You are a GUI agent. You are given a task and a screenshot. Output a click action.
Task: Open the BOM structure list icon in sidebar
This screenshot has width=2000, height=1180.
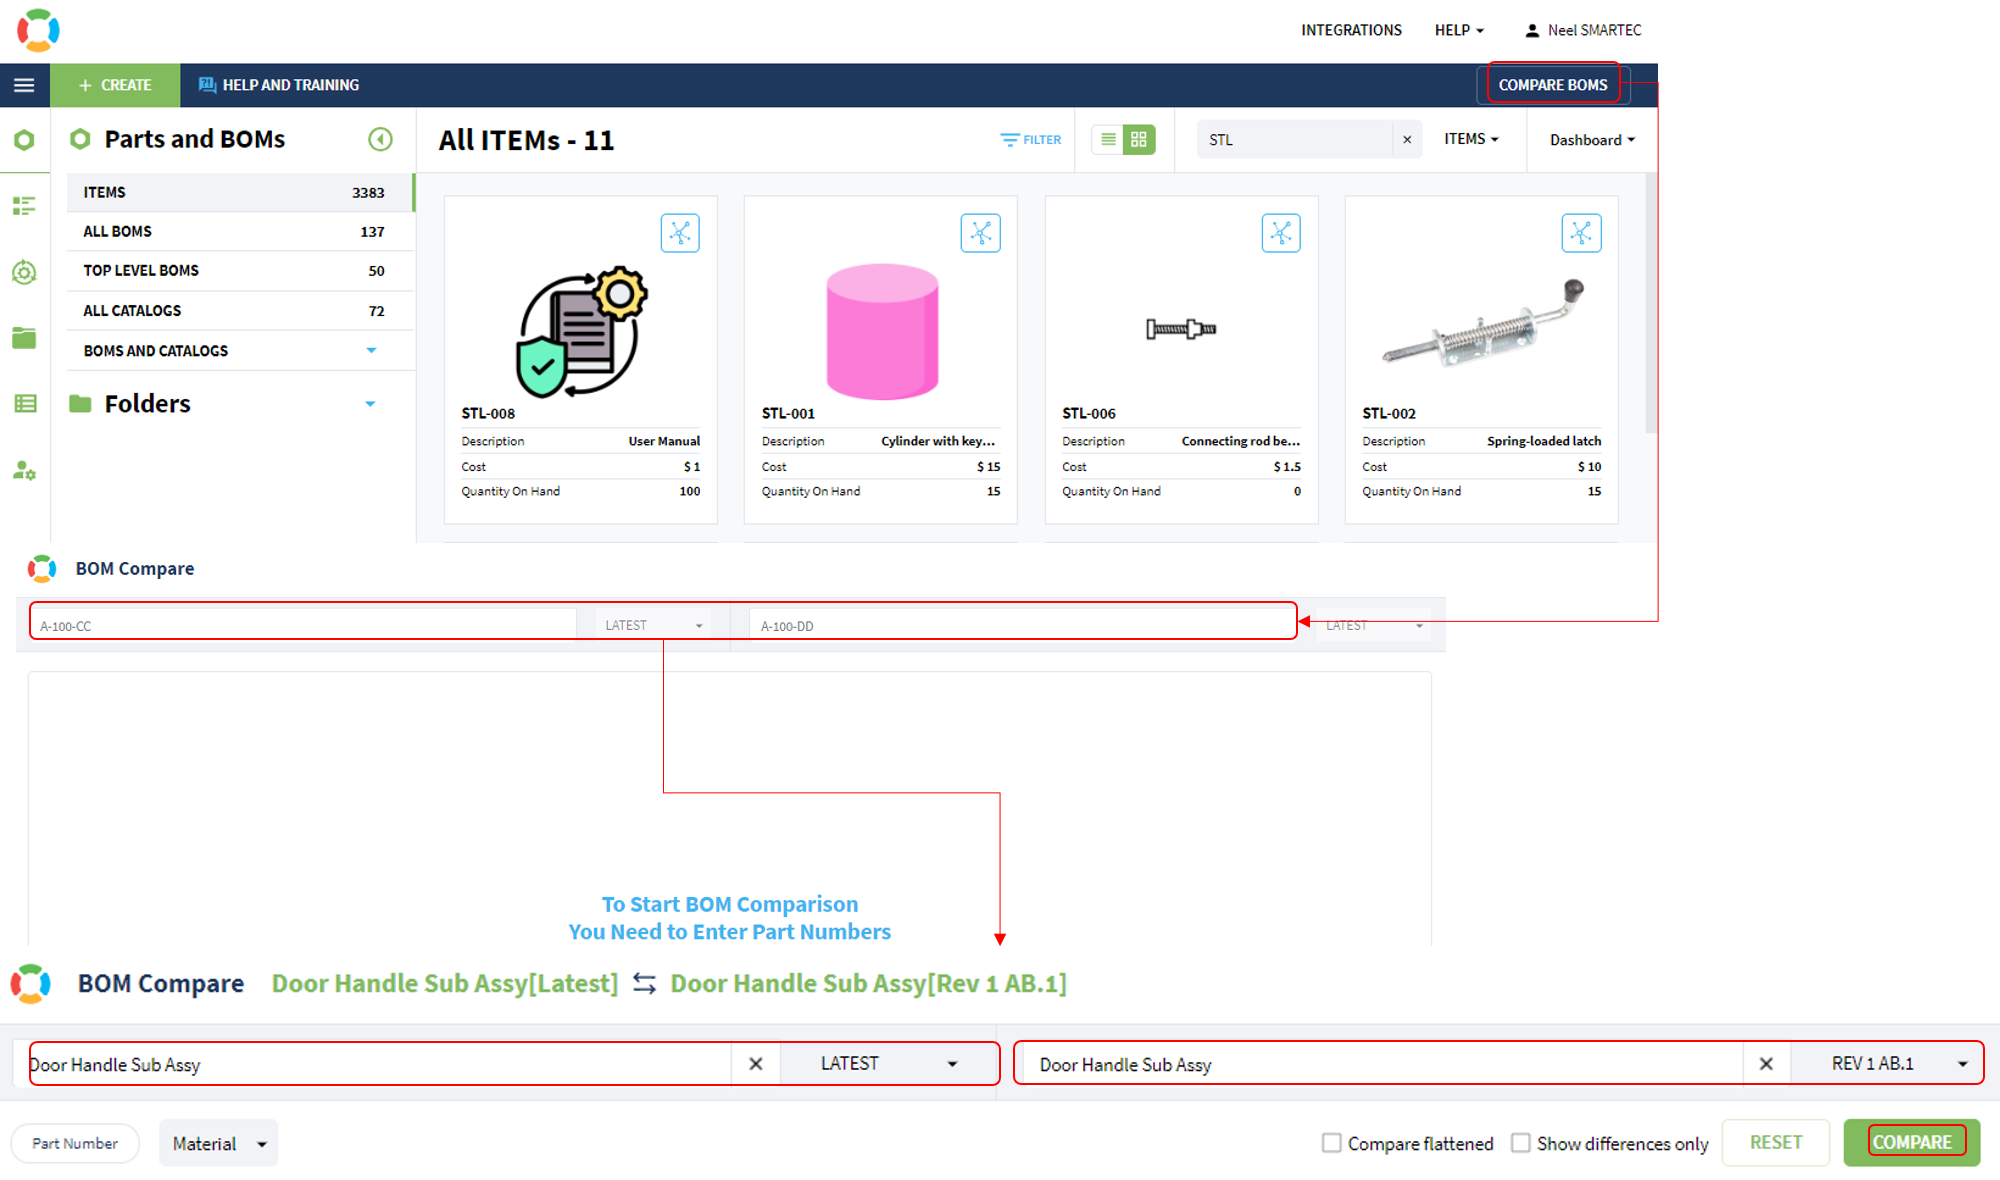pos(24,205)
